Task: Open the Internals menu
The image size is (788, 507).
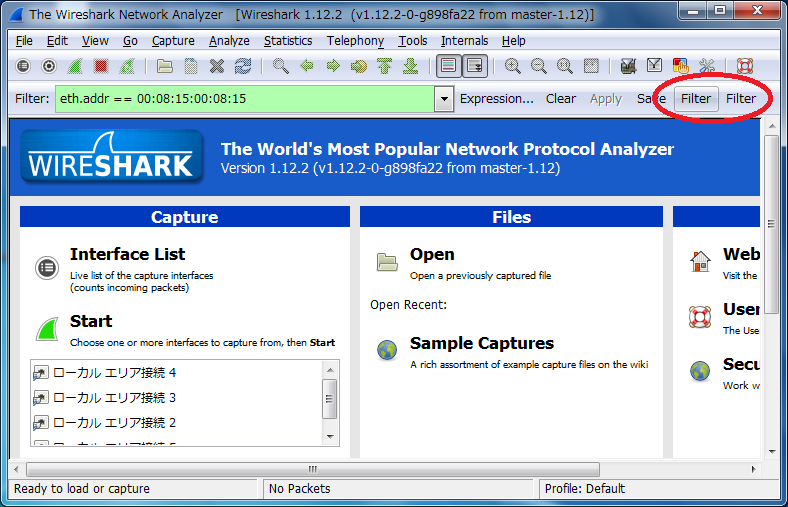Action: [x=464, y=41]
